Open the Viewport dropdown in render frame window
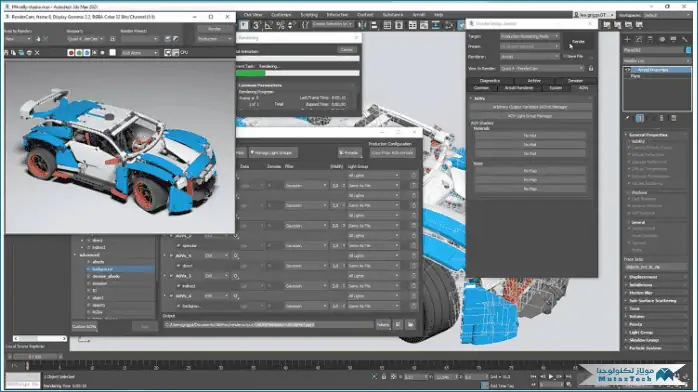 coord(85,39)
